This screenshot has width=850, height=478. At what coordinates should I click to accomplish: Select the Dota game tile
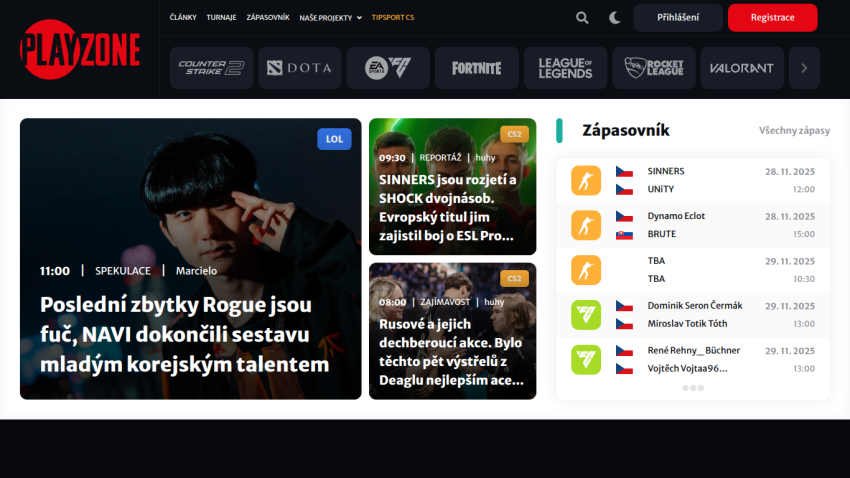pos(300,68)
